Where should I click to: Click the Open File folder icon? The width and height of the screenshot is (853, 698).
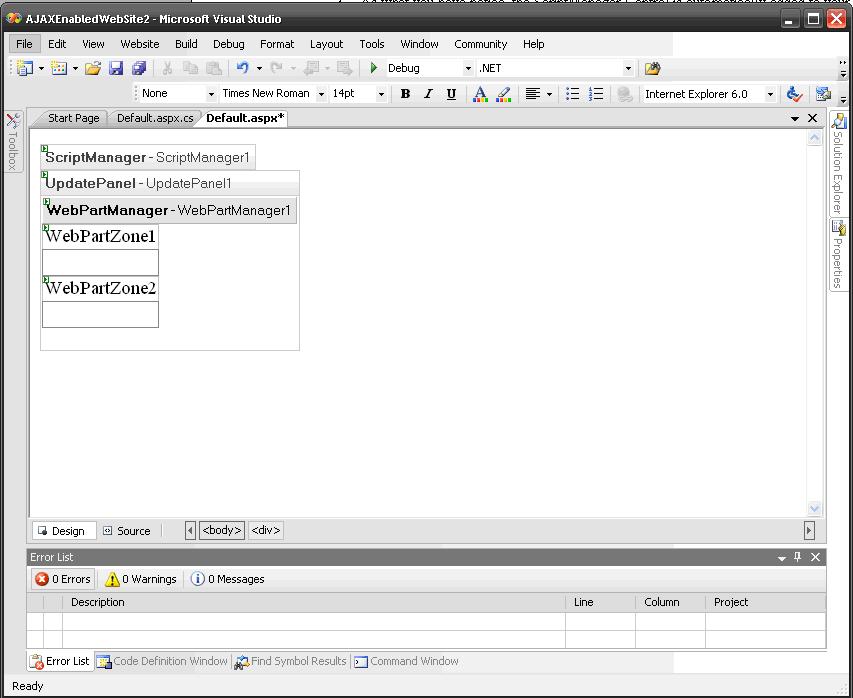click(93, 68)
